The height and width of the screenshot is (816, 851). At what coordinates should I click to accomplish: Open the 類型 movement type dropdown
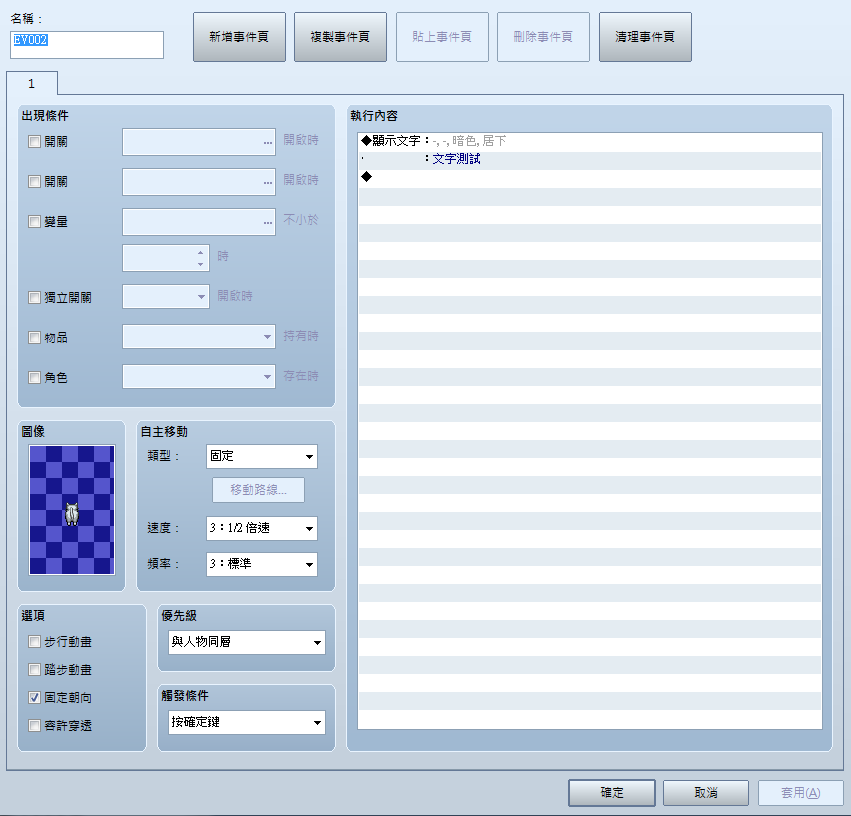[x=262, y=456]
